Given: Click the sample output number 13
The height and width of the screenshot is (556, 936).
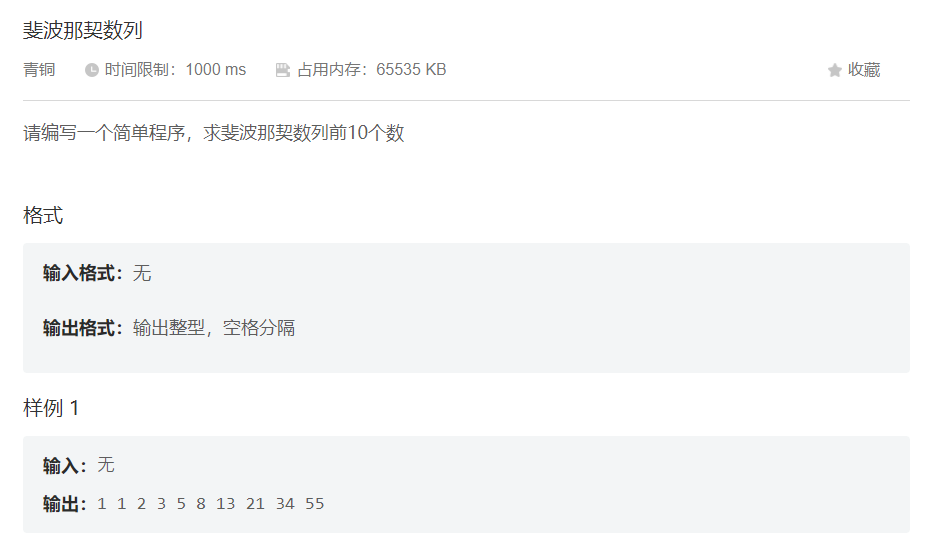Looking at the screenshot, I should point(225,504).
